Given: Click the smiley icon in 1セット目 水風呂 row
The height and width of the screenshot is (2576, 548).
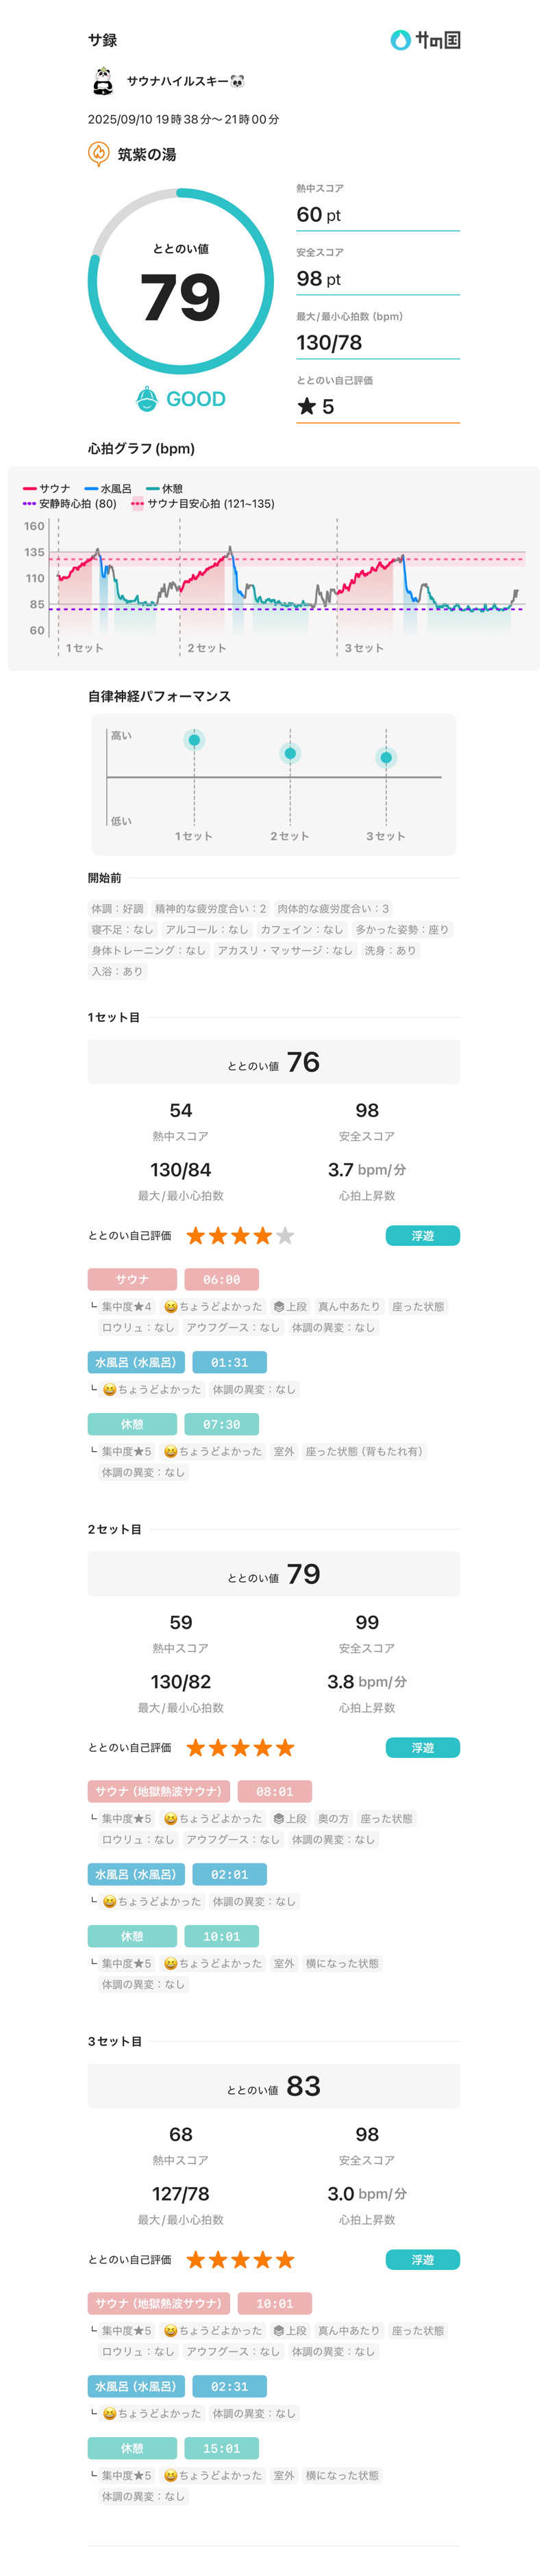Looking at the screenshot, I should point(109,1390).
